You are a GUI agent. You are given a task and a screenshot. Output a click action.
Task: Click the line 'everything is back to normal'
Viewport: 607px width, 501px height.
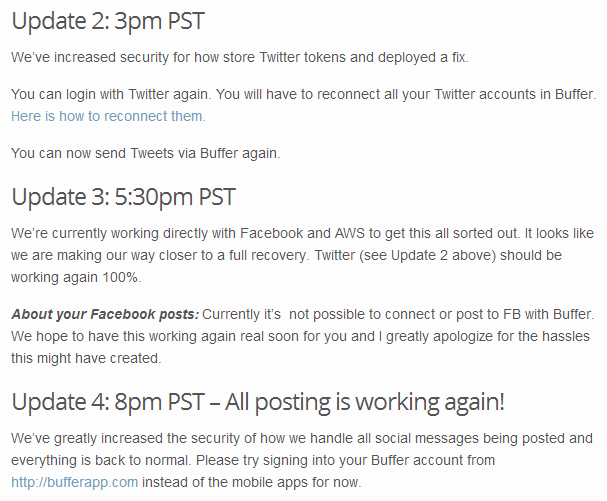tap(253, 460)
